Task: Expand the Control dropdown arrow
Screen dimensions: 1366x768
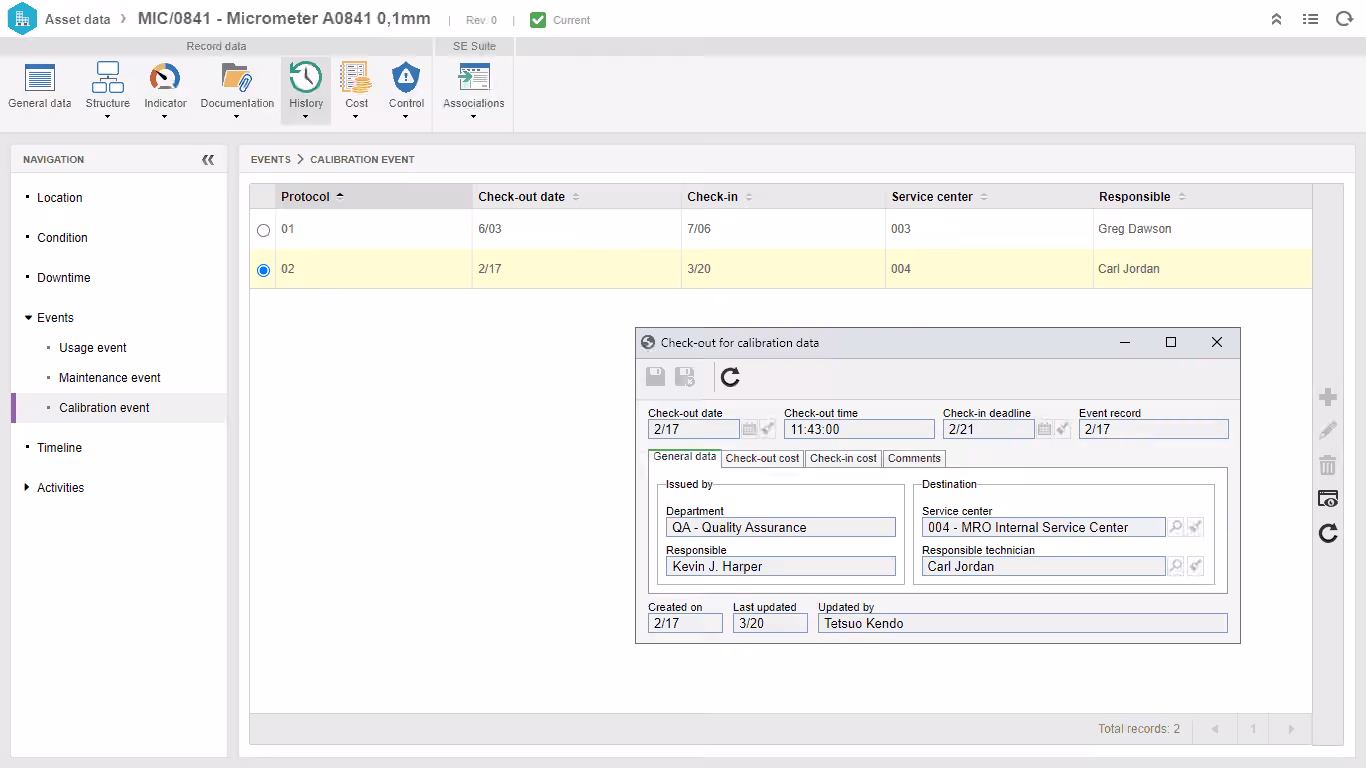Action: click(x=406, y=117)
